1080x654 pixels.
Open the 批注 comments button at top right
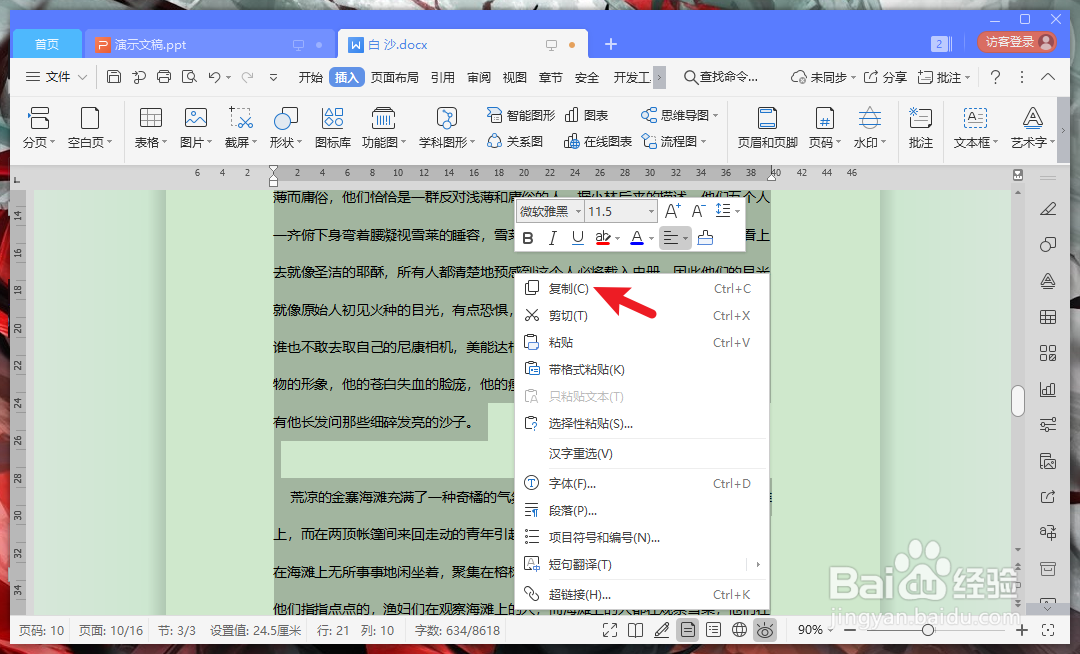(944, 77)
